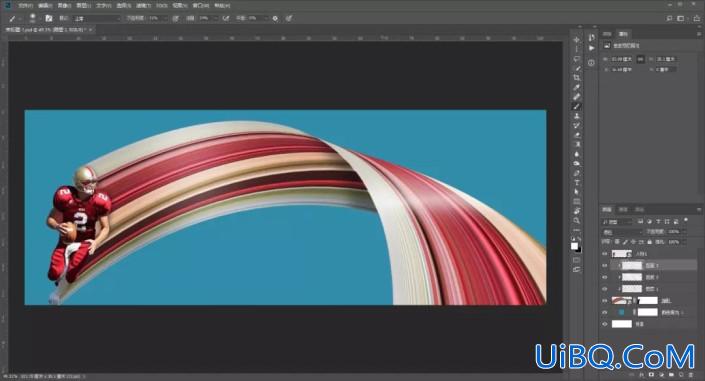Screen dimensions: 705x381
Task: Click the foreground white color swatch
Action: [x=574, y=246]
